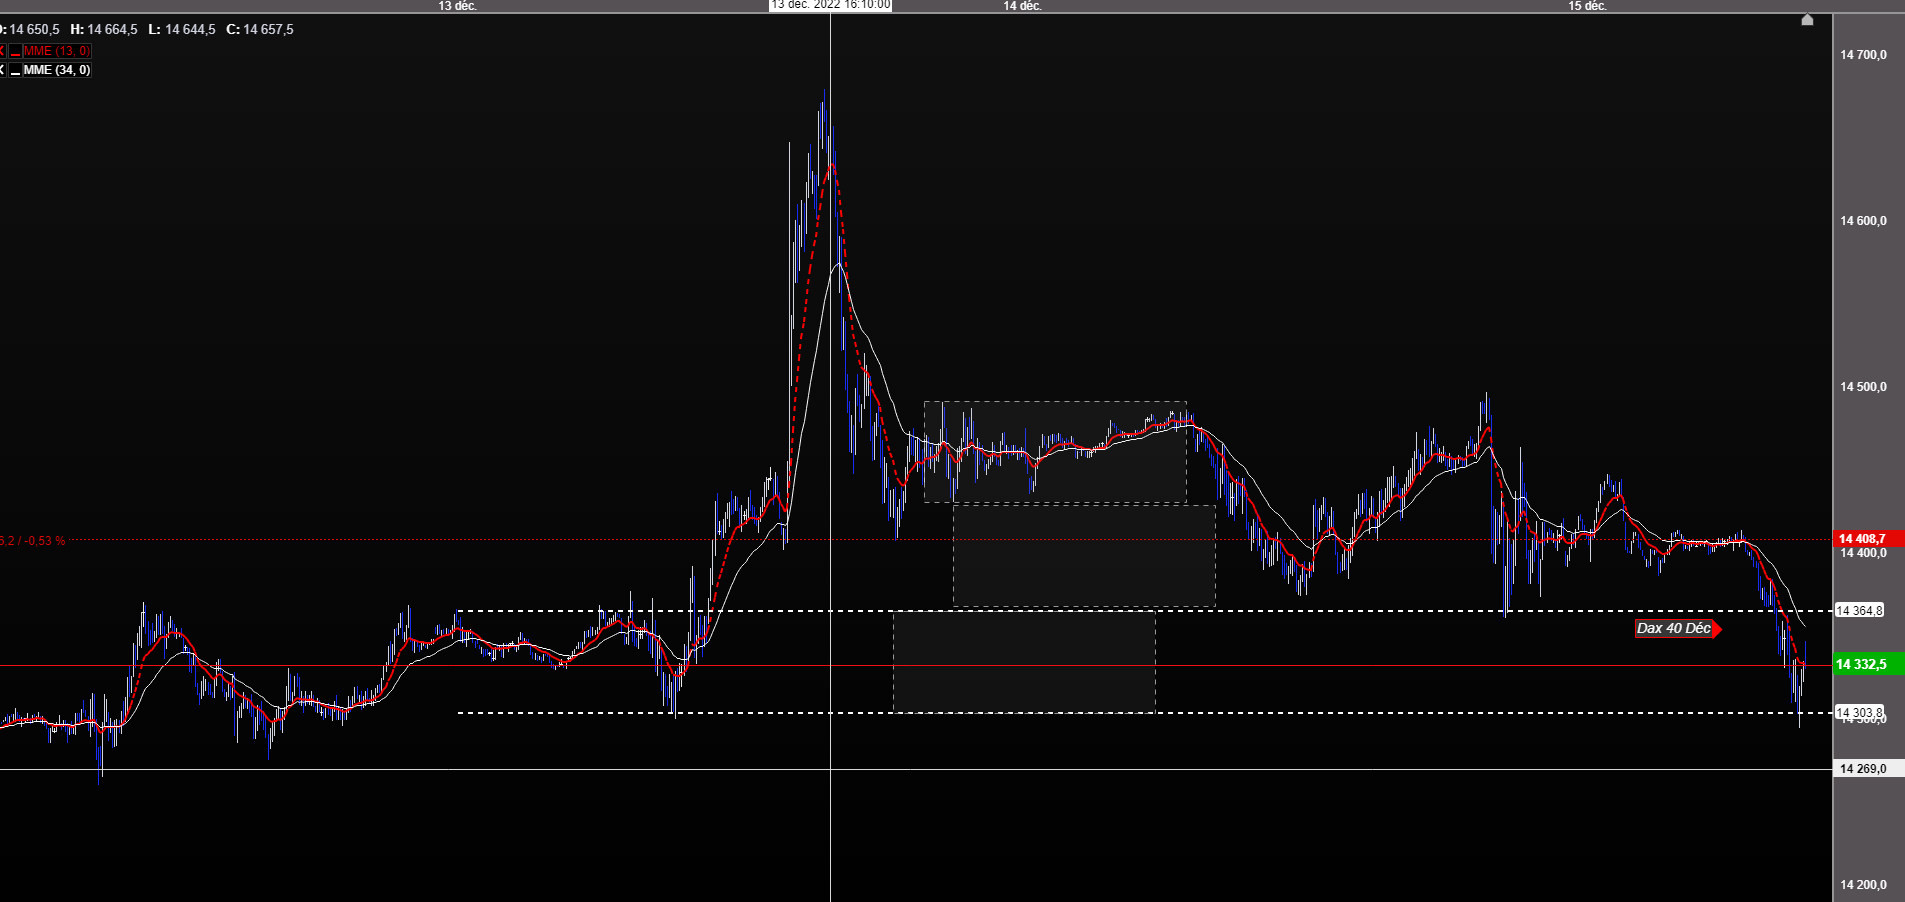Click the red arrow on the Dax 40 Déc tag
Image resolution: width=1905 pixels, height=902 pixels.
coord(1717,629)
